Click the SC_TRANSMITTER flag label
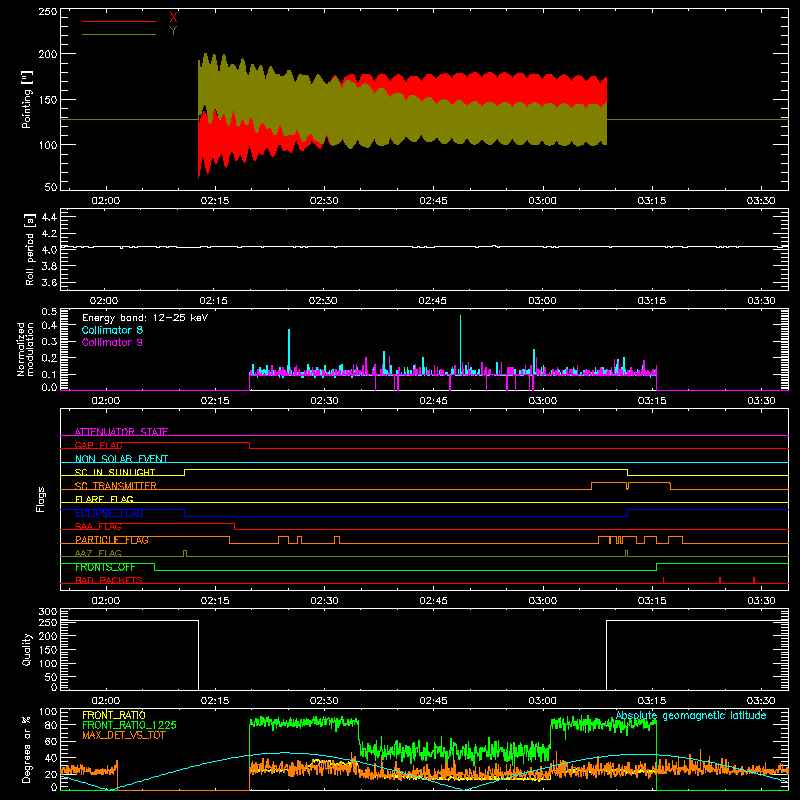Viewport: 800px width, 800px height. (x=116, y=486)
